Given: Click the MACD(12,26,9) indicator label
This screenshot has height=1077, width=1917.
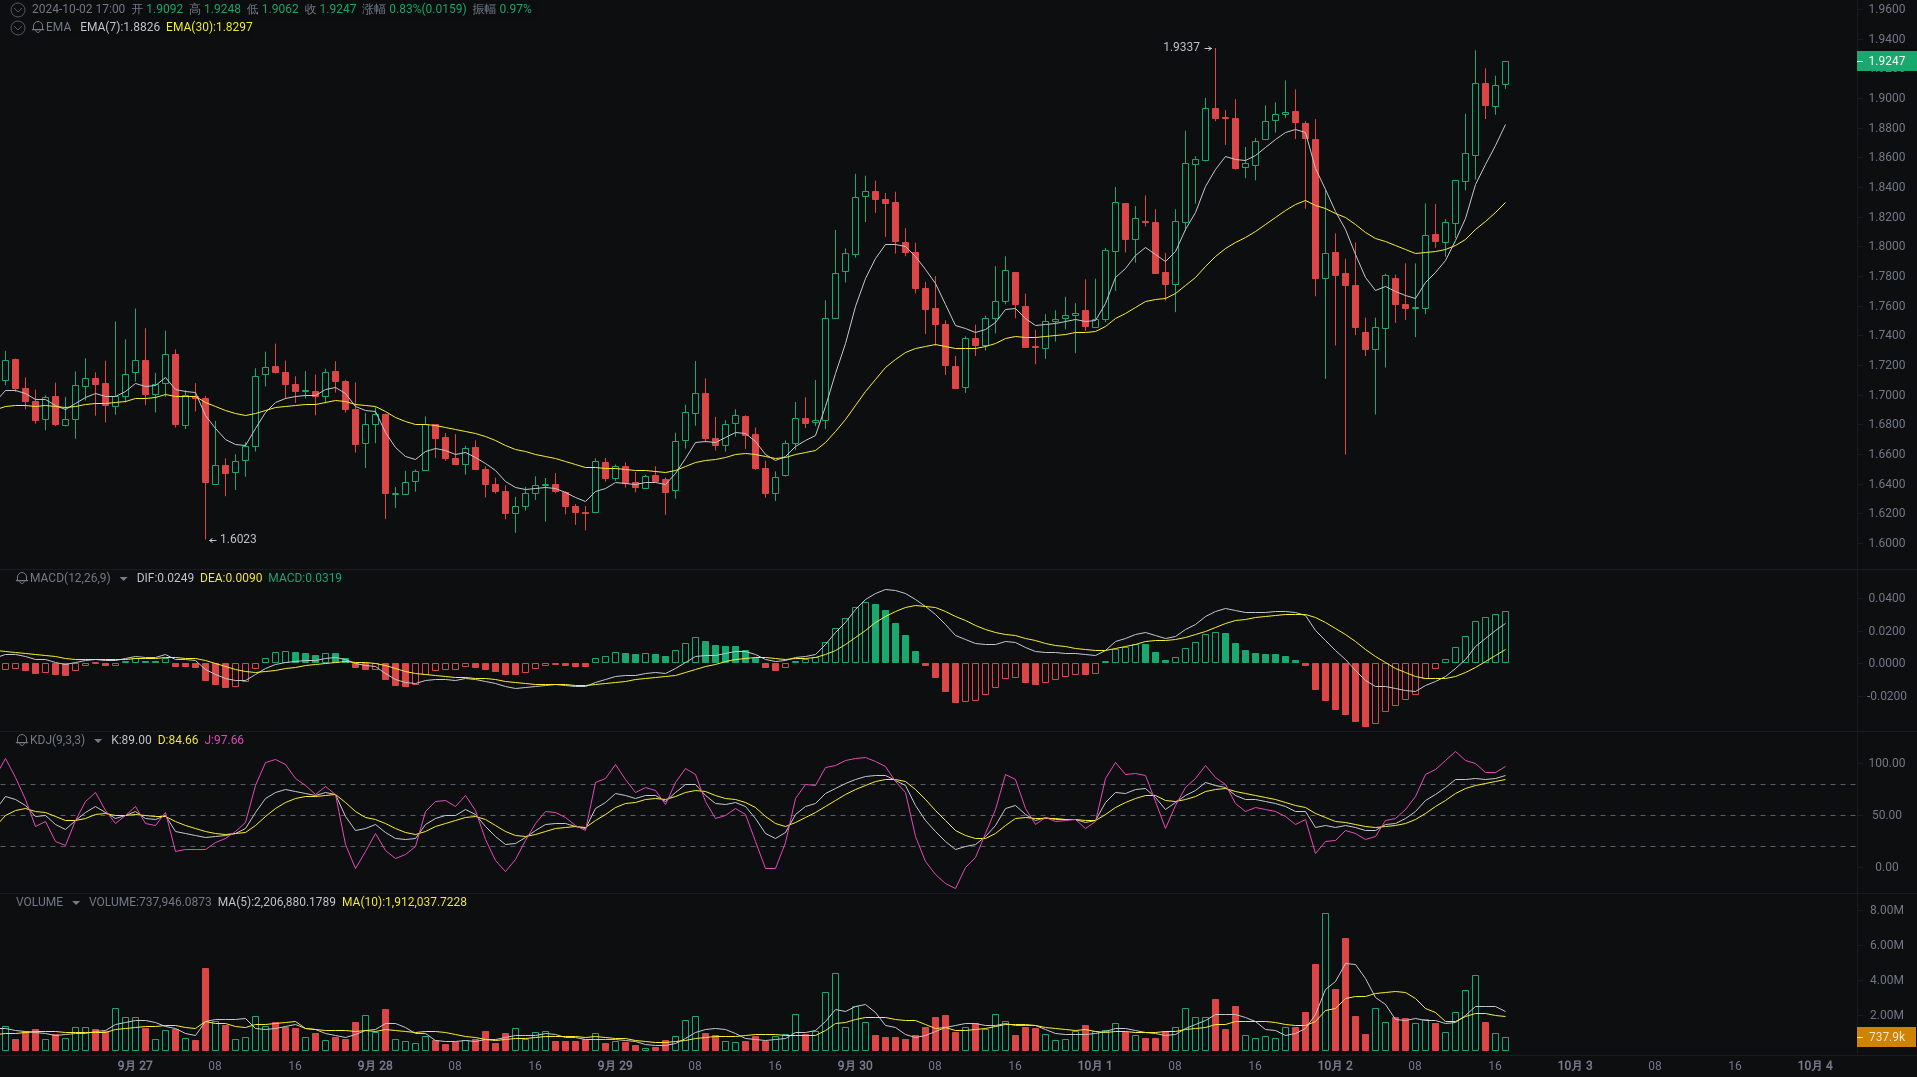Looking at the screenshot, I should [x=70, y=578].
